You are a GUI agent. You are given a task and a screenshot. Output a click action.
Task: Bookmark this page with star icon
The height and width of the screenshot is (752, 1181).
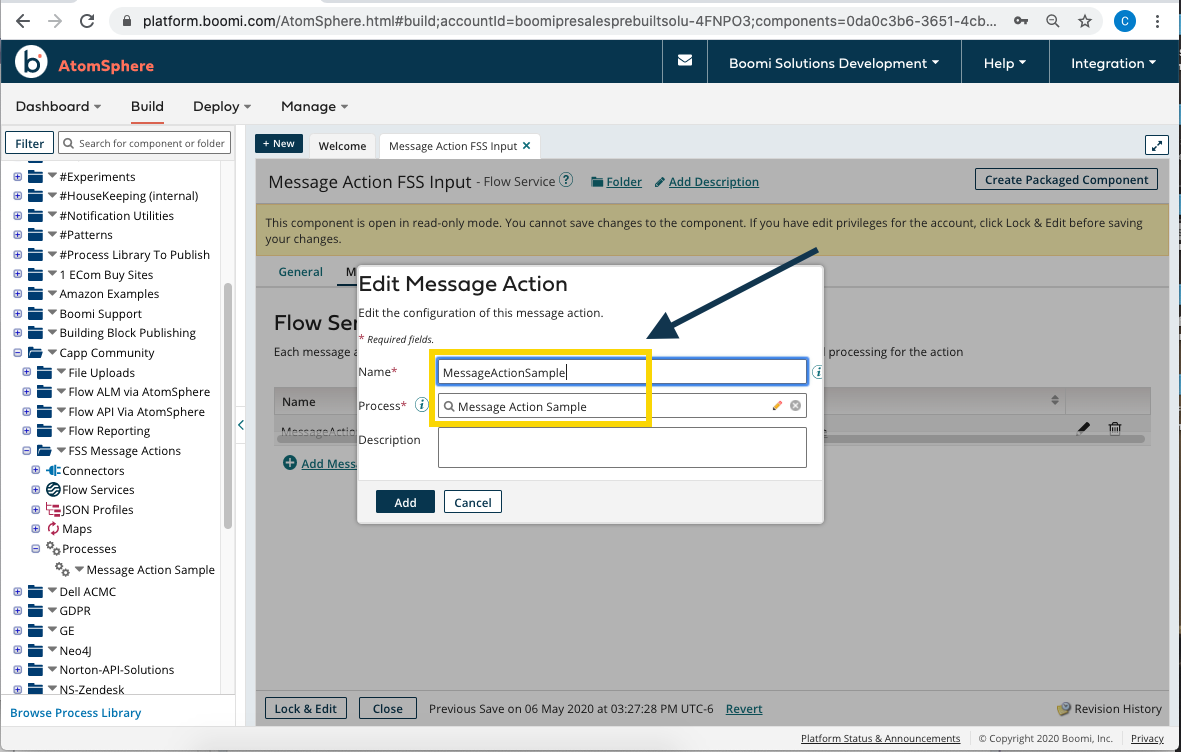click(x=1085, y=21)
